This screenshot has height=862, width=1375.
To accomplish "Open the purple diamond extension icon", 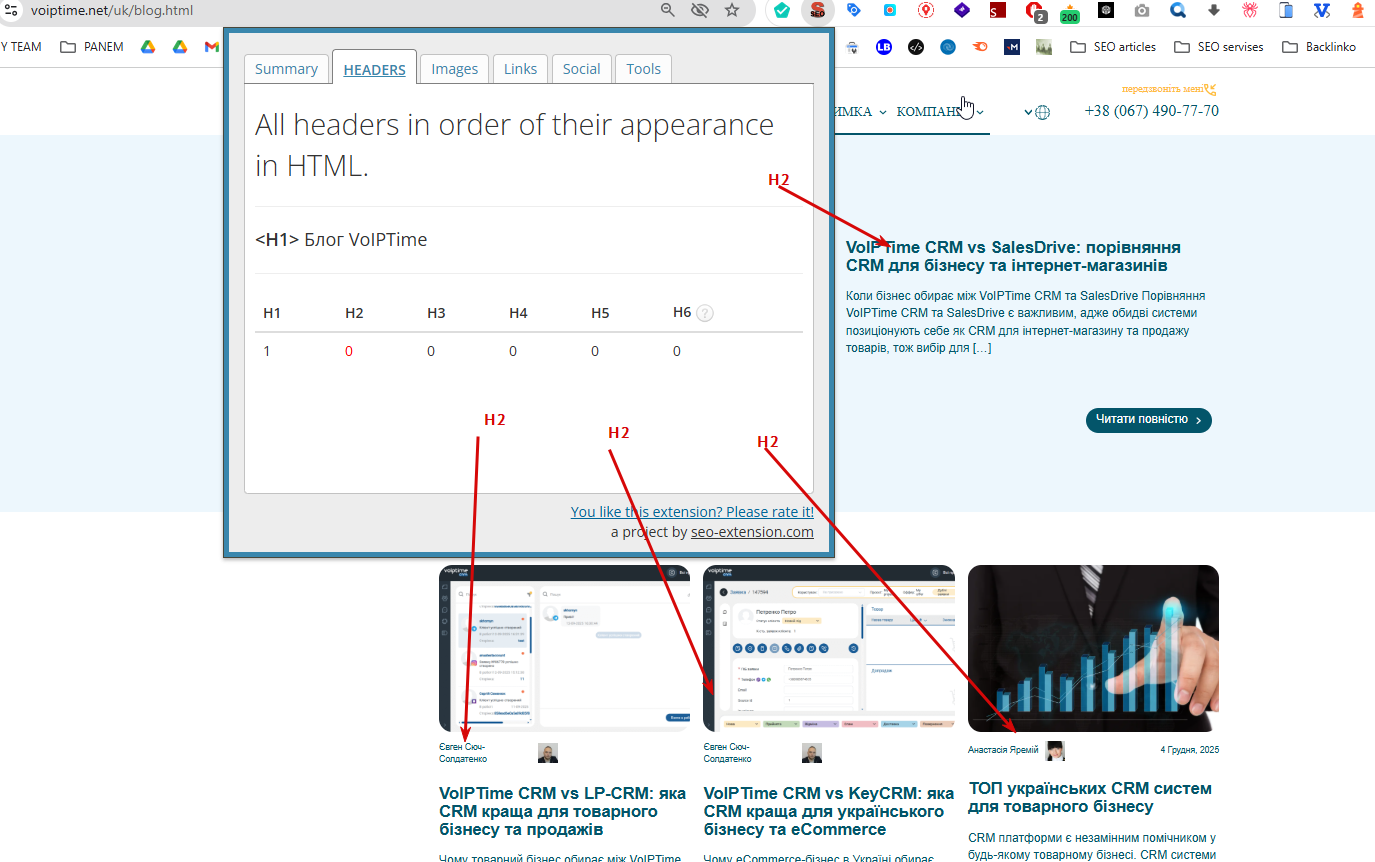I will [961, 10].
